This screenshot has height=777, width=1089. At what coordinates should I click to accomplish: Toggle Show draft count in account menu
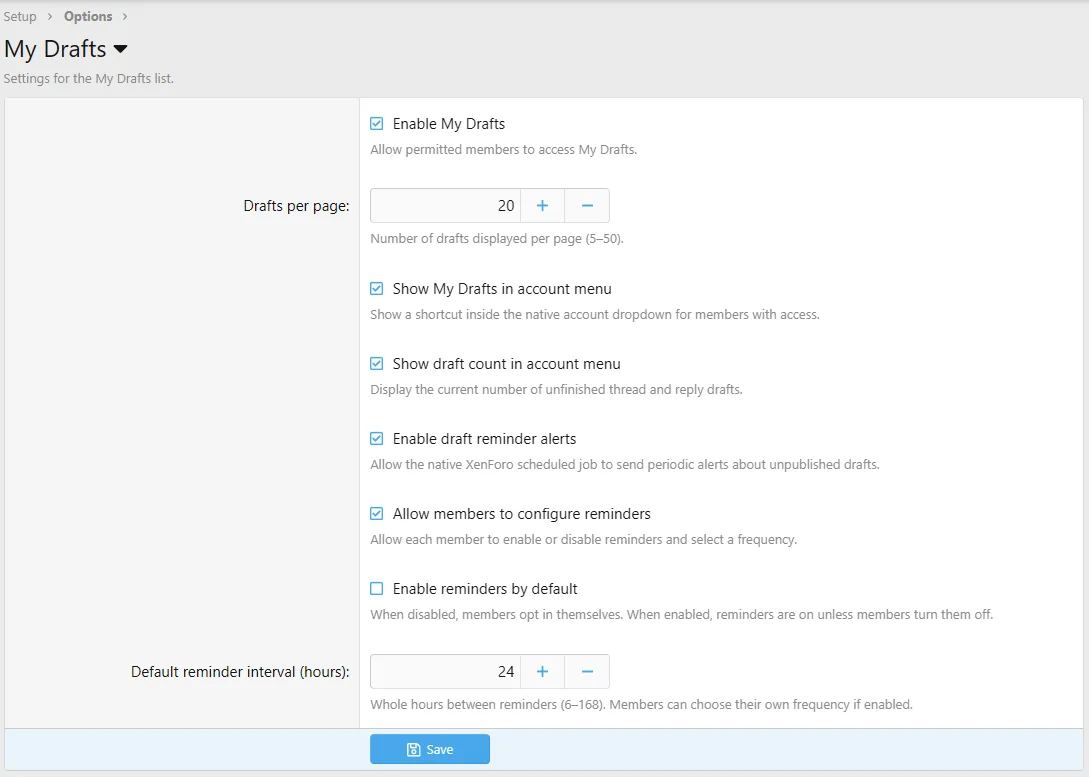tap(376, 364)
